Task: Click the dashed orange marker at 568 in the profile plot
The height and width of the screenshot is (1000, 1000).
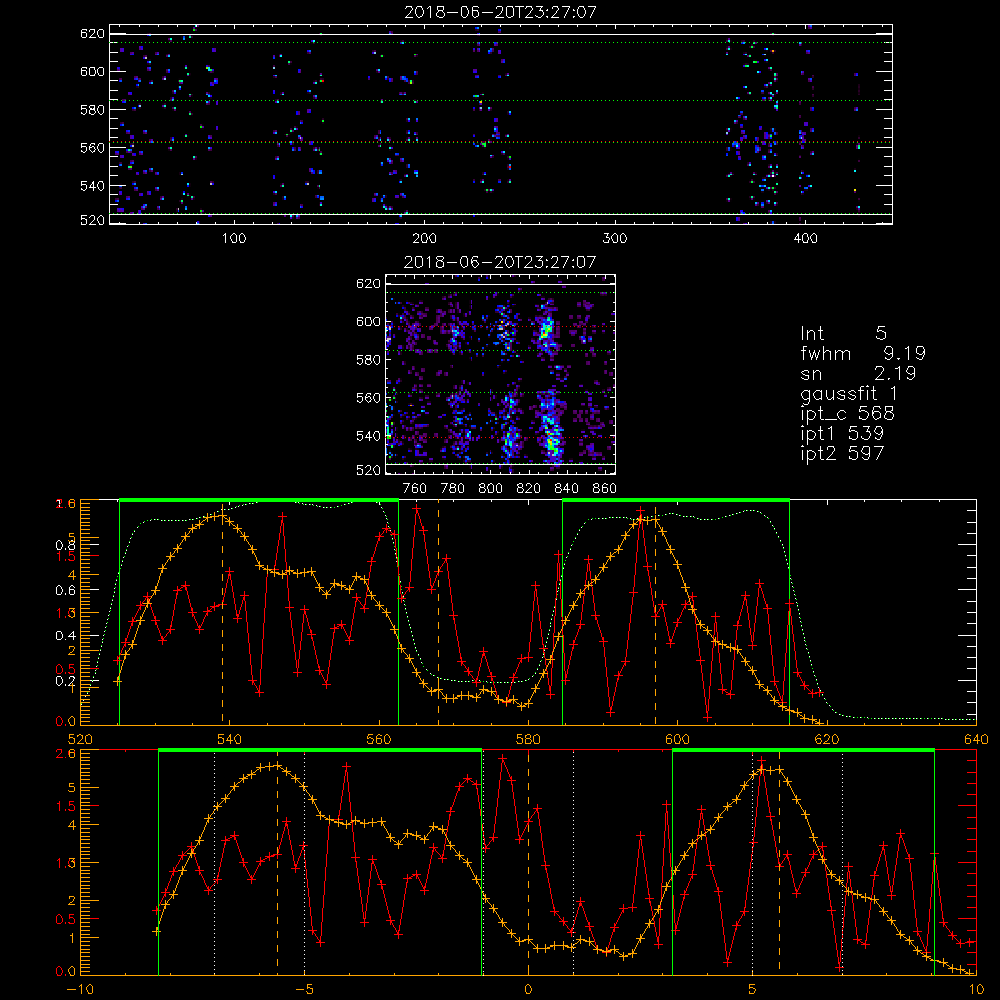Action: pyautogui.click(x=438, y=614)
